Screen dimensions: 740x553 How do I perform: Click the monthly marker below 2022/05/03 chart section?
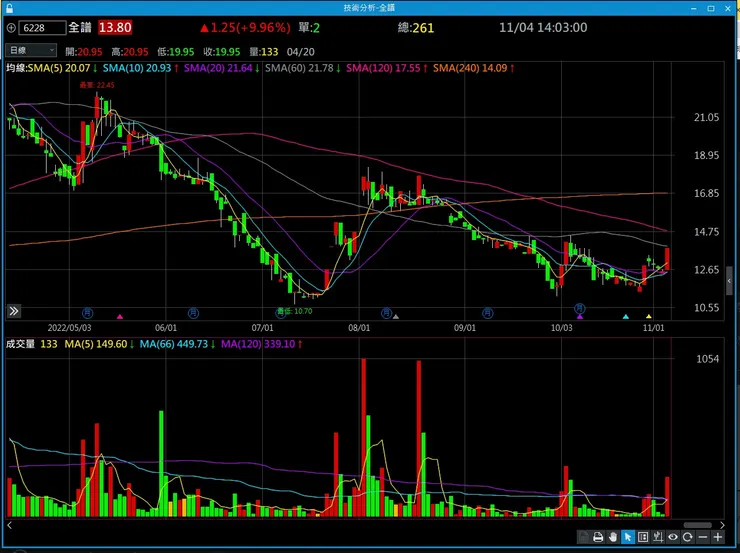tap(87, 313)
